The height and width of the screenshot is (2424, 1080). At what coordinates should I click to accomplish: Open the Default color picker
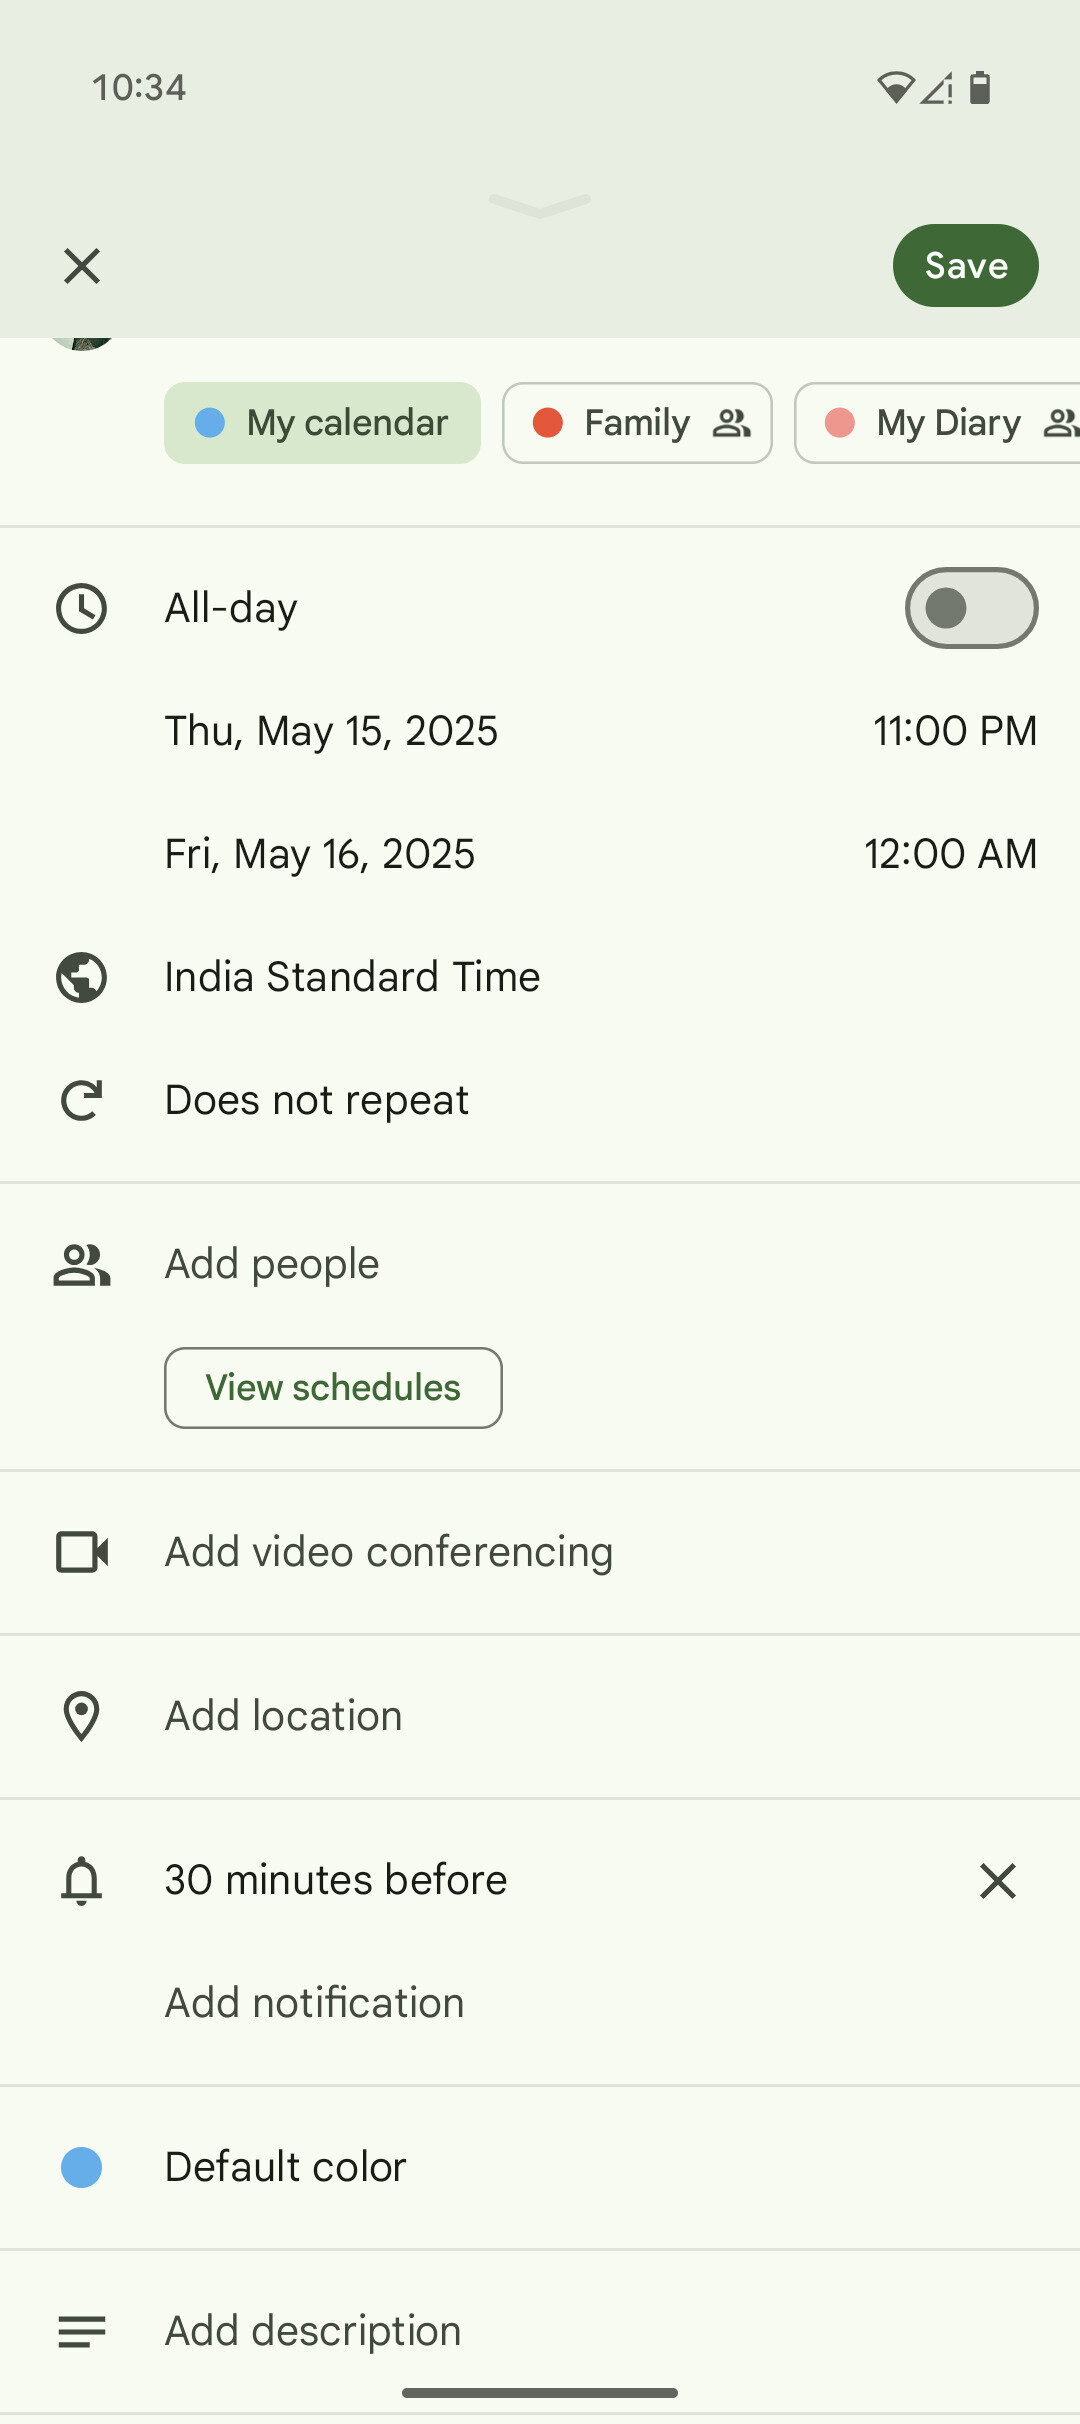pos(285,2167)
